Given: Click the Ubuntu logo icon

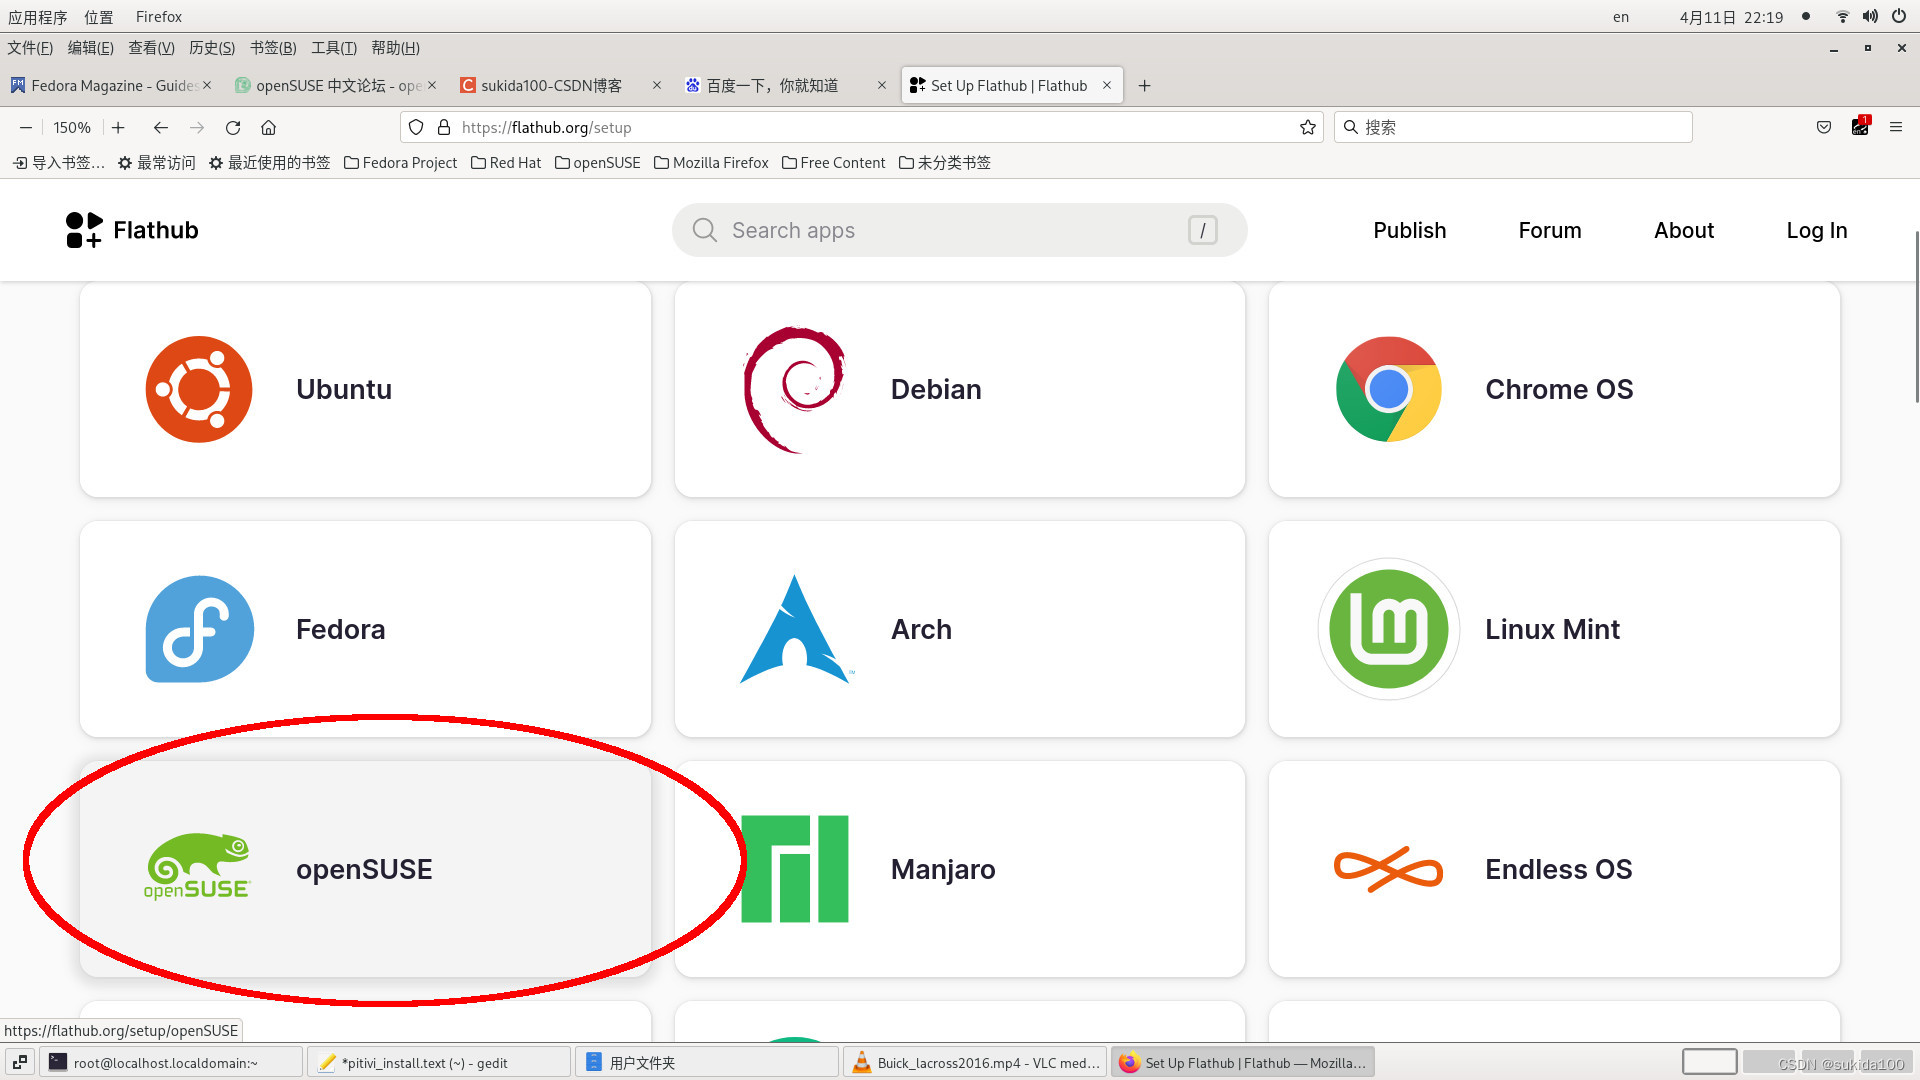Looking at the screenshot, I should (199, 389).
